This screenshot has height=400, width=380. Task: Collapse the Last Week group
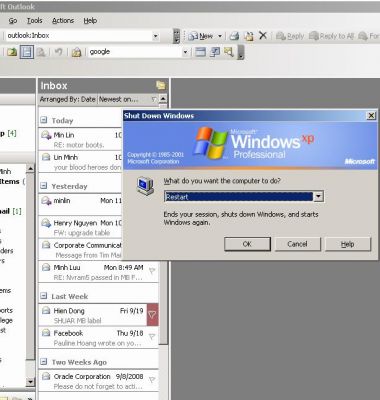point(44,296)
